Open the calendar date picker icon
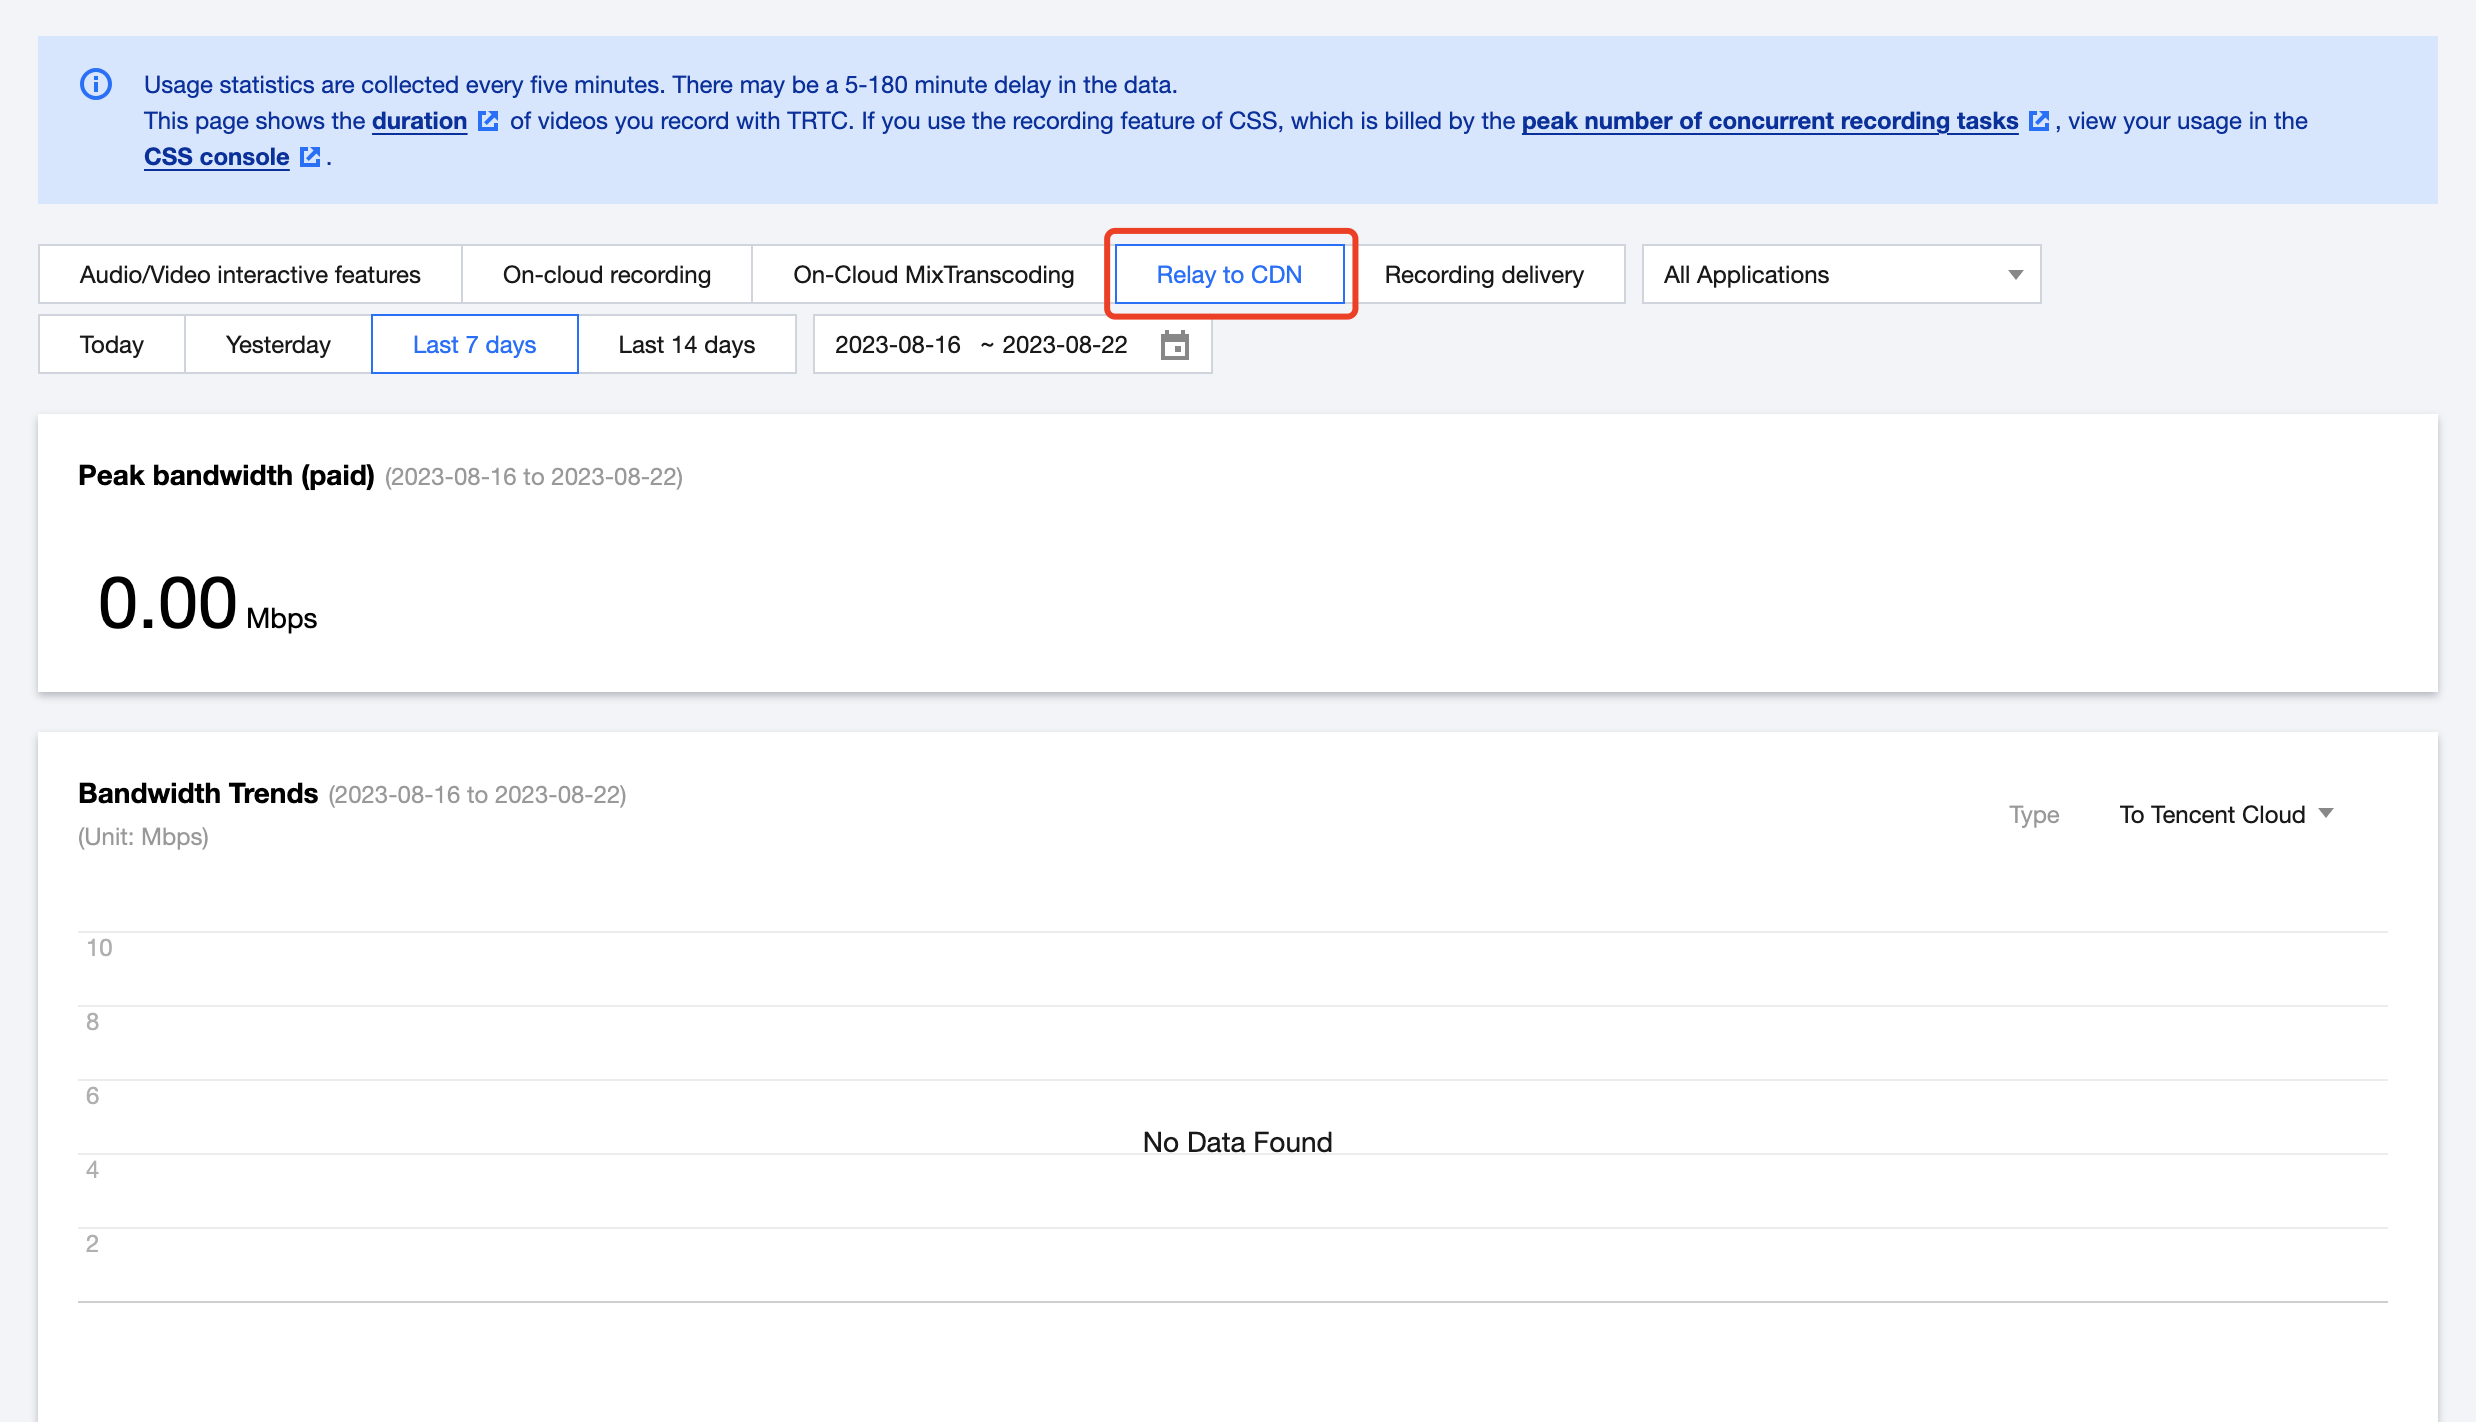Viewport: 2476px width, 1422px height. (1174, 345)
